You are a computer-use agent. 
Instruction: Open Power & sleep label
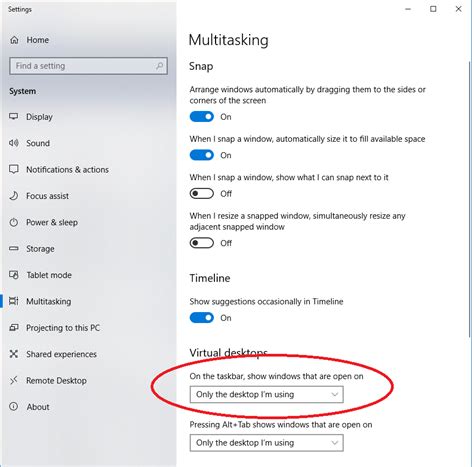52,222
